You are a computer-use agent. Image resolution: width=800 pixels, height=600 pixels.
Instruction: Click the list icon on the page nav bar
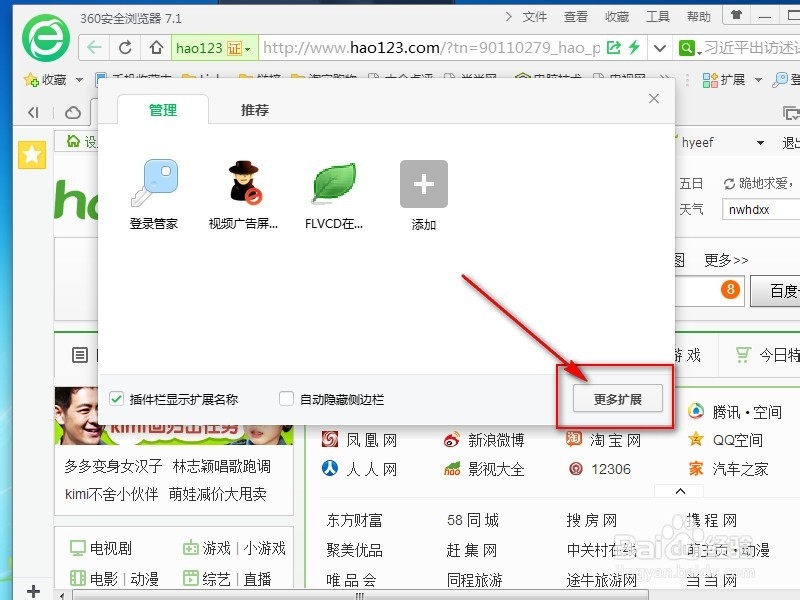point(80,355)
